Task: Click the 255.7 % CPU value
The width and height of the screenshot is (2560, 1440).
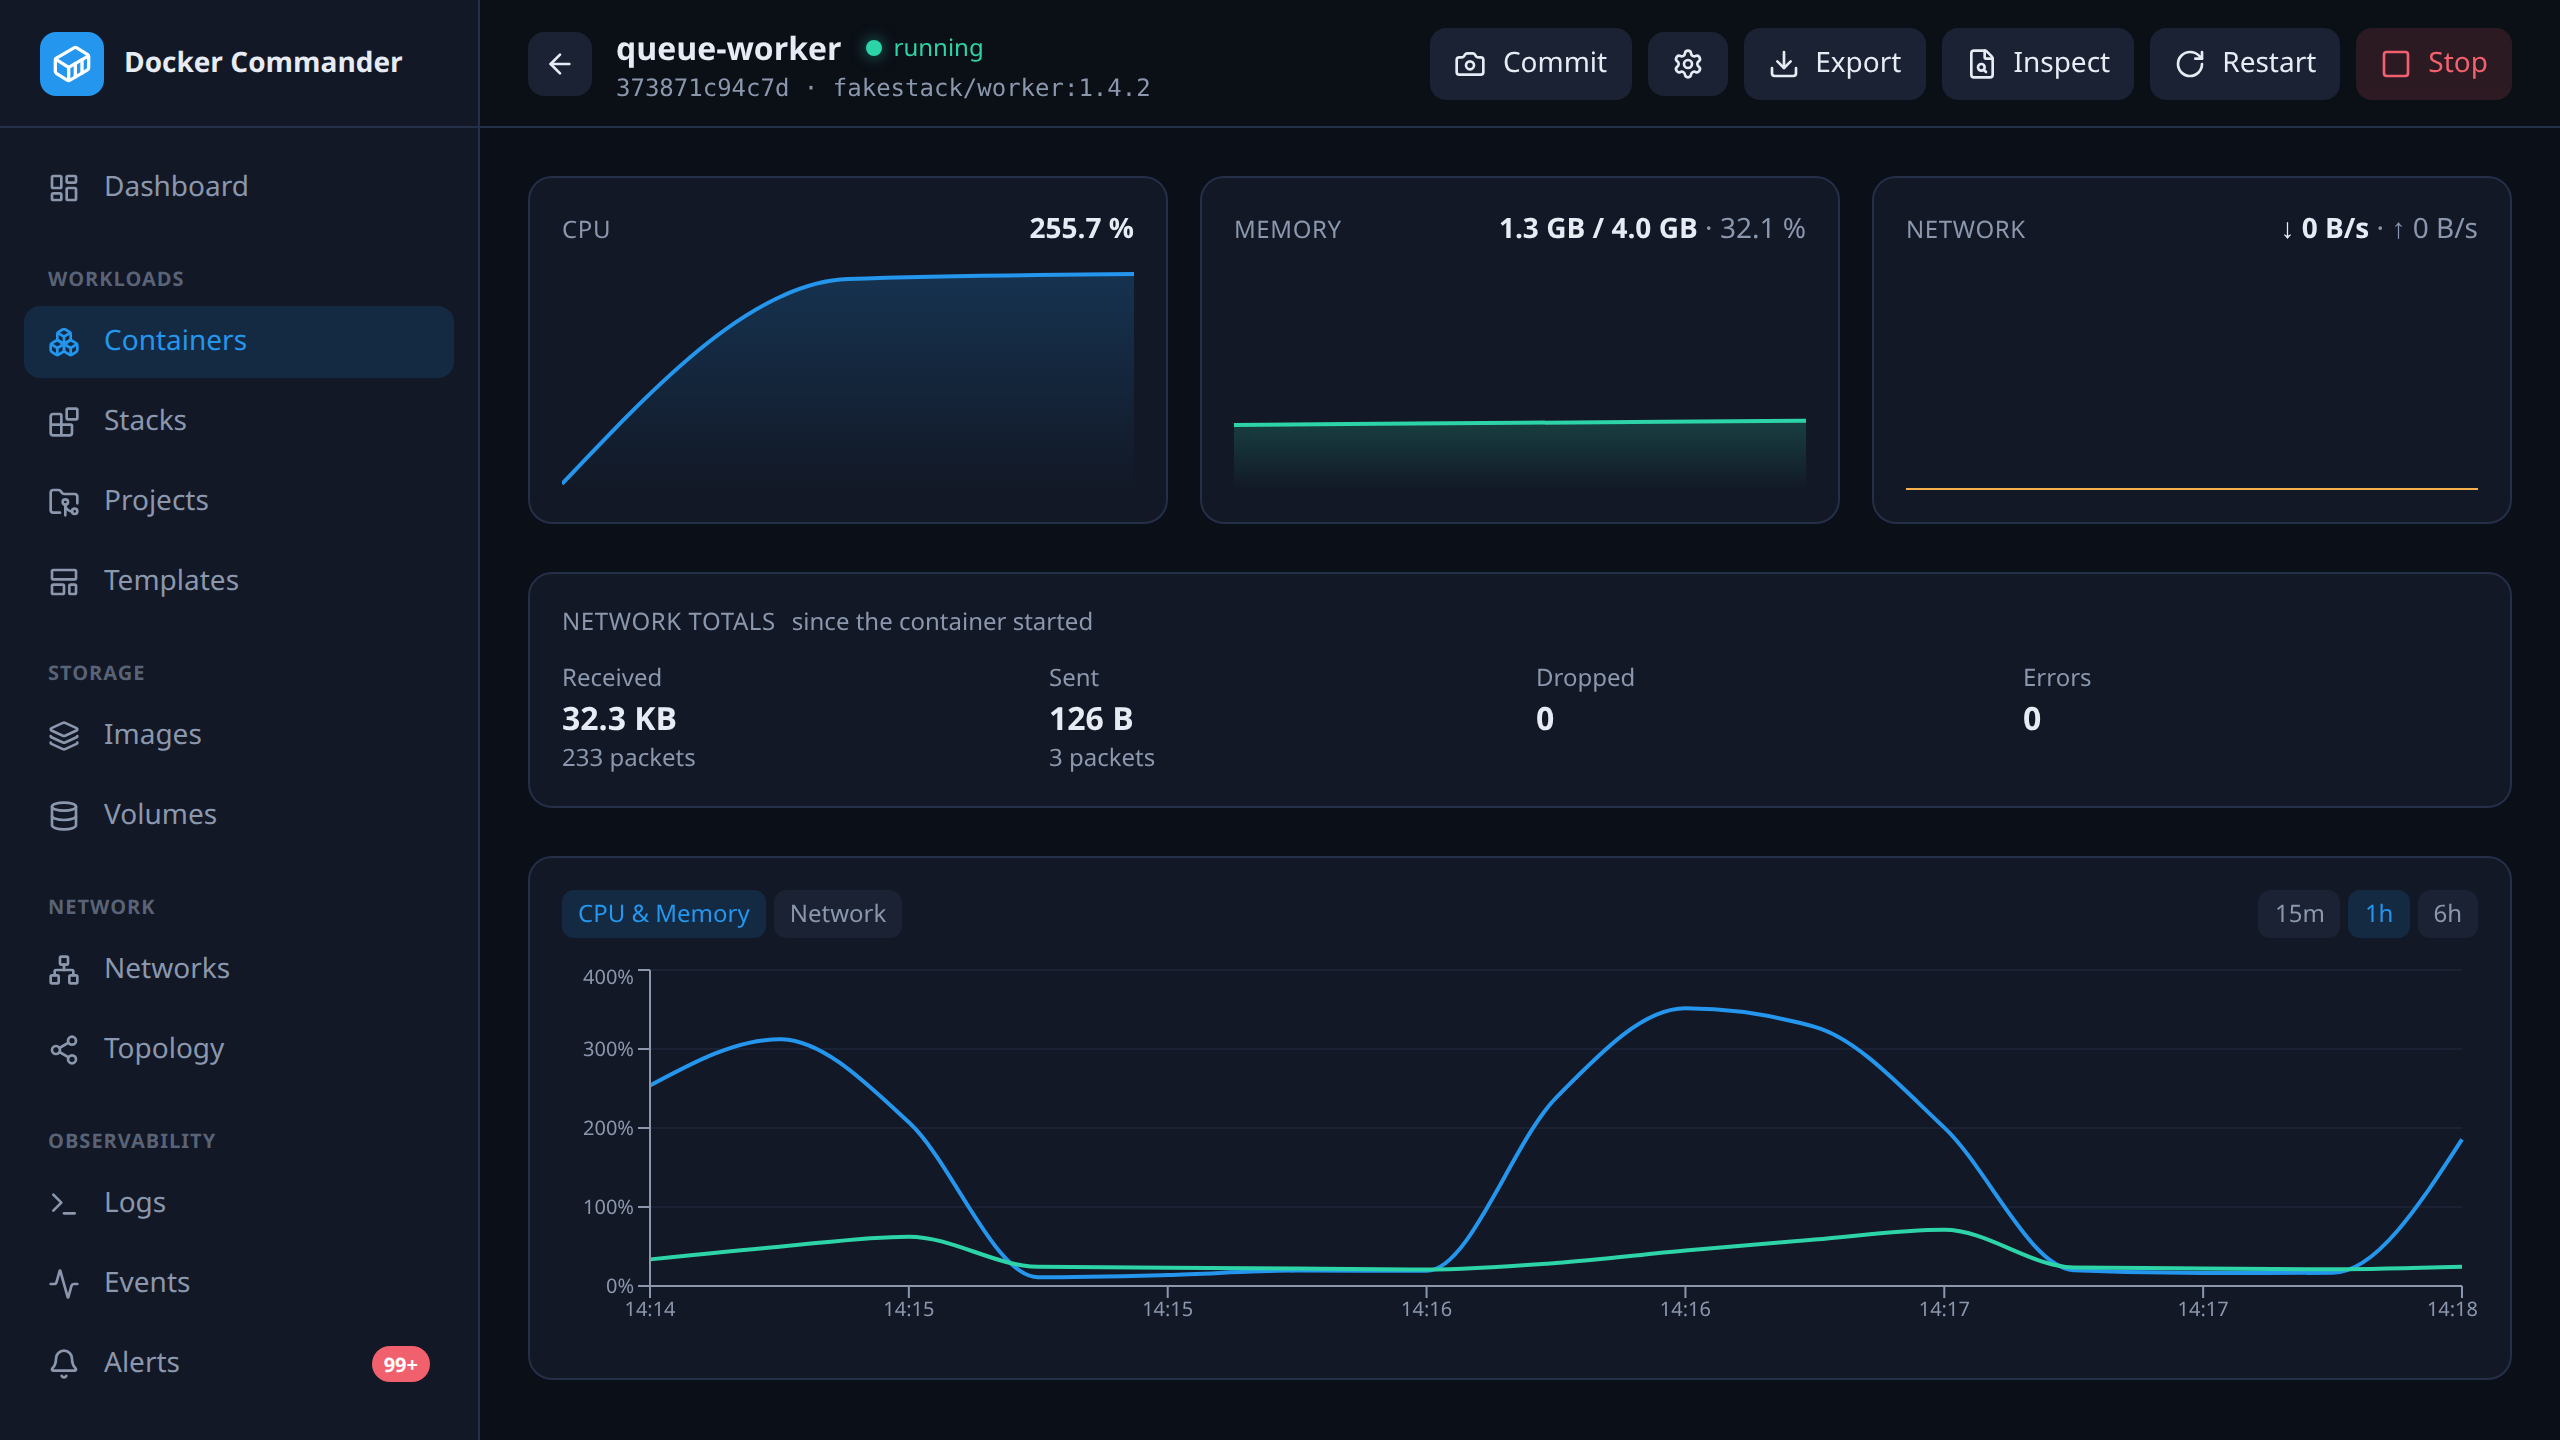Action: pos(1082,229)
